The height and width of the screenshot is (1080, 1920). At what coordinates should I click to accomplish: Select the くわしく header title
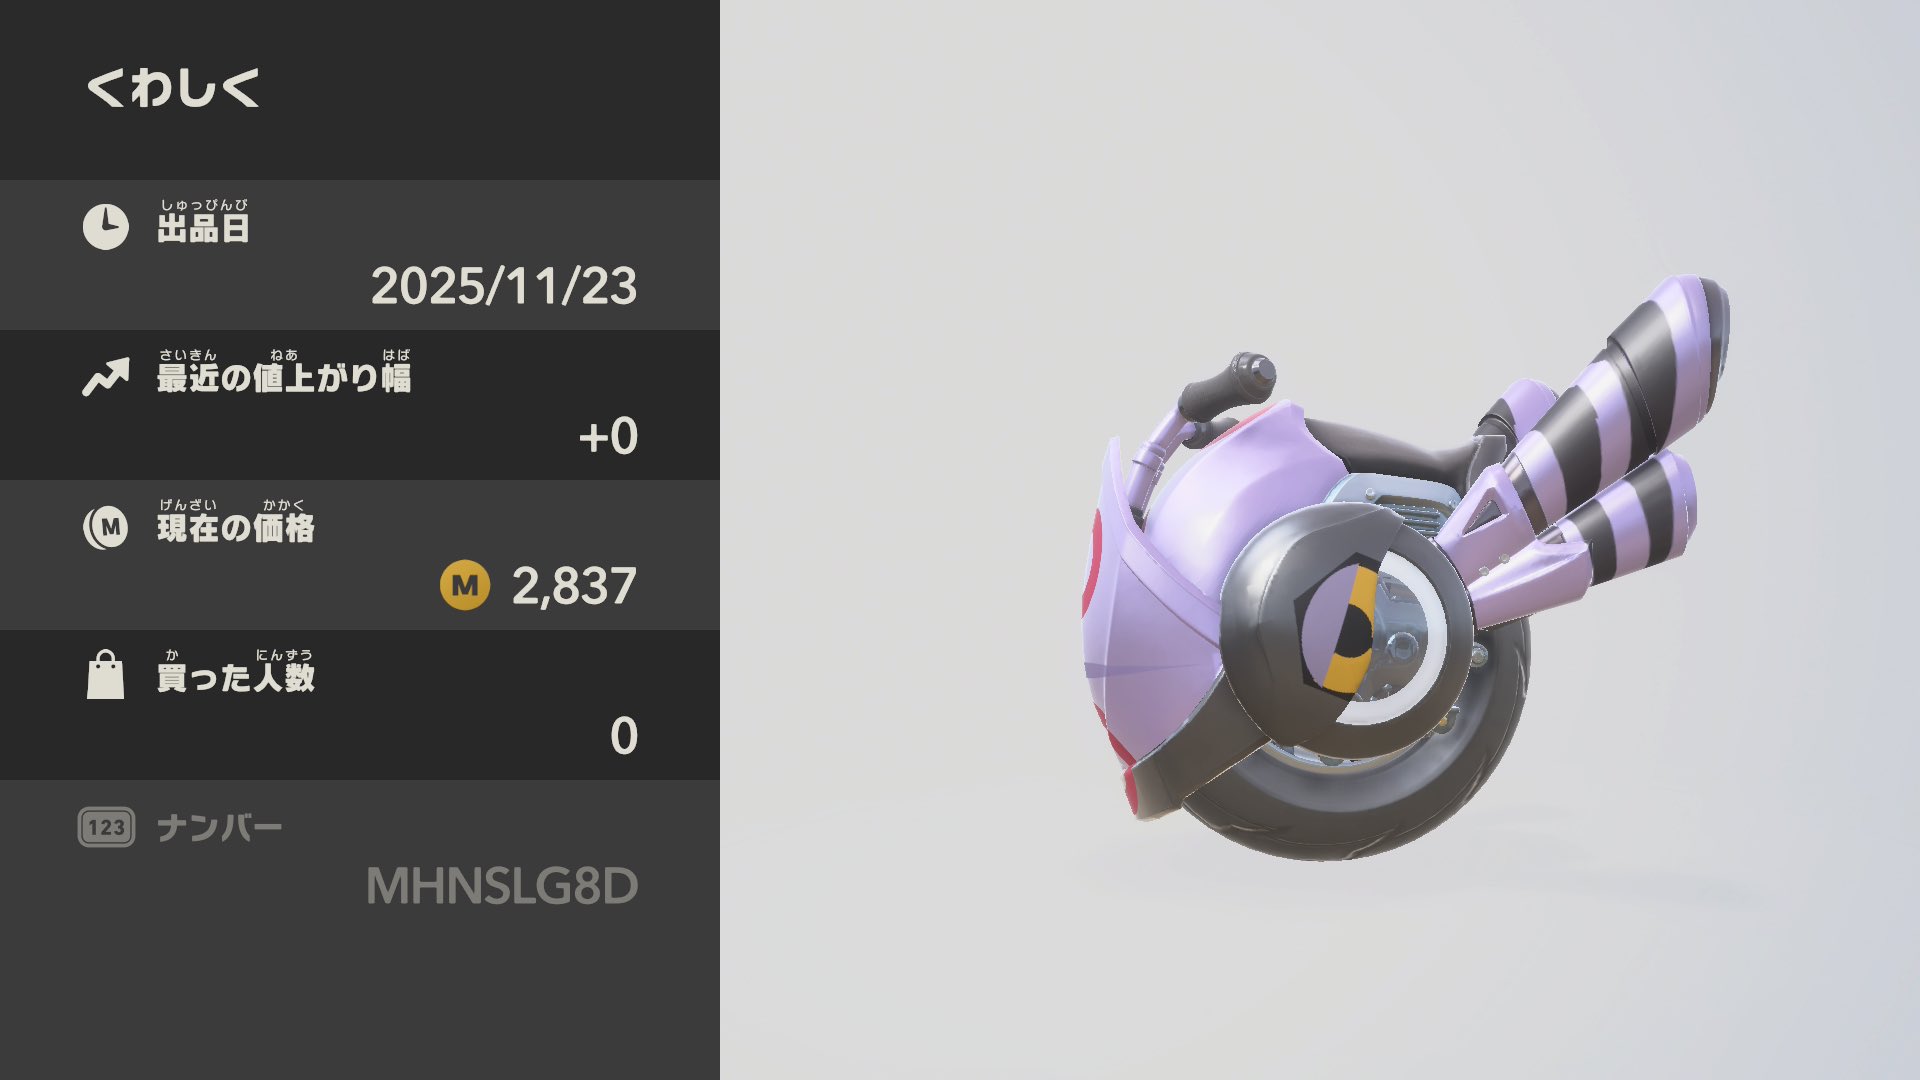173,87
